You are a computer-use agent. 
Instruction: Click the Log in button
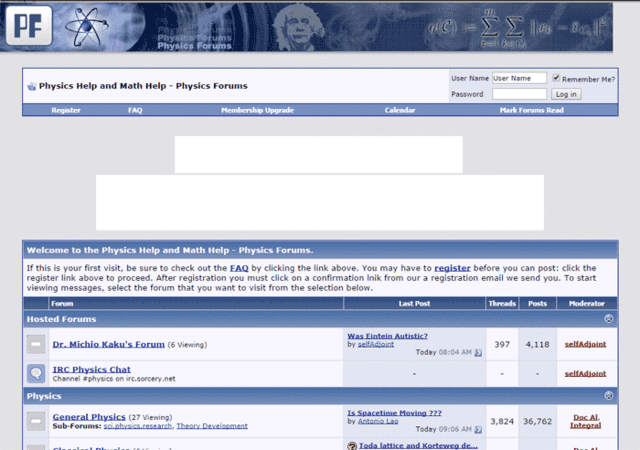tap(566, 94)
